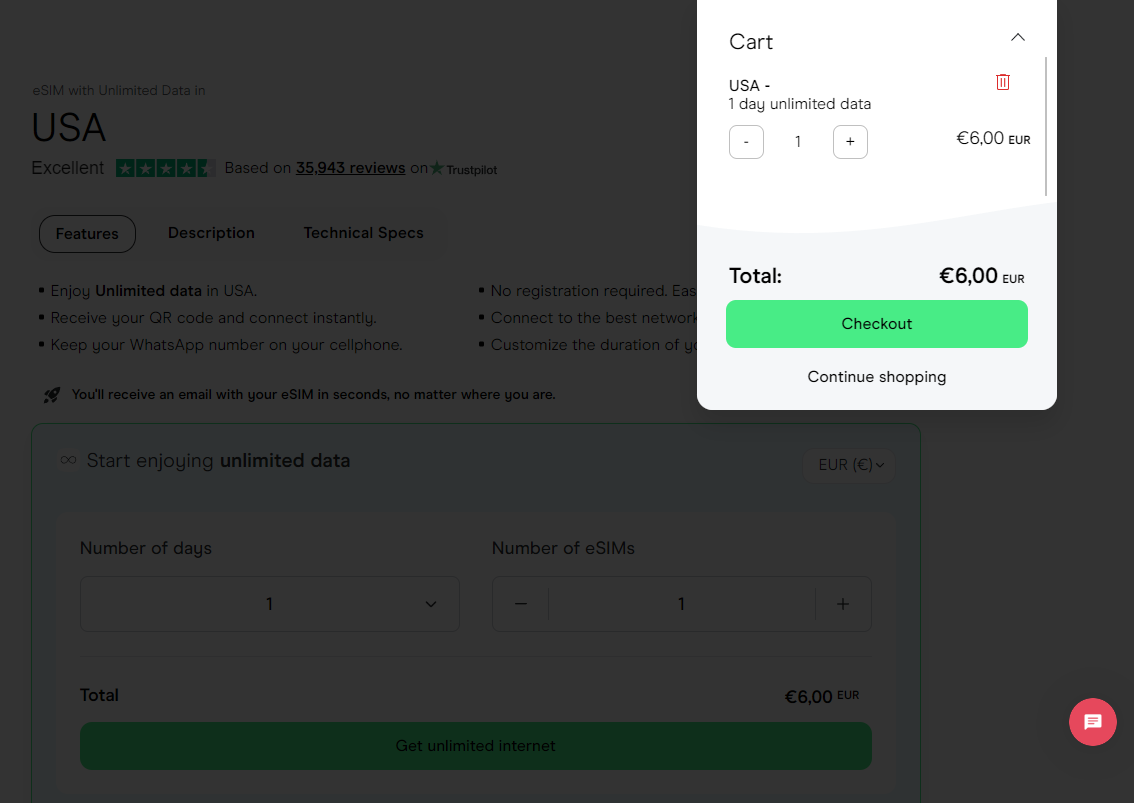1134x803 pixels.
Task: Click the green Checkout button
Action: coord(877,324)
